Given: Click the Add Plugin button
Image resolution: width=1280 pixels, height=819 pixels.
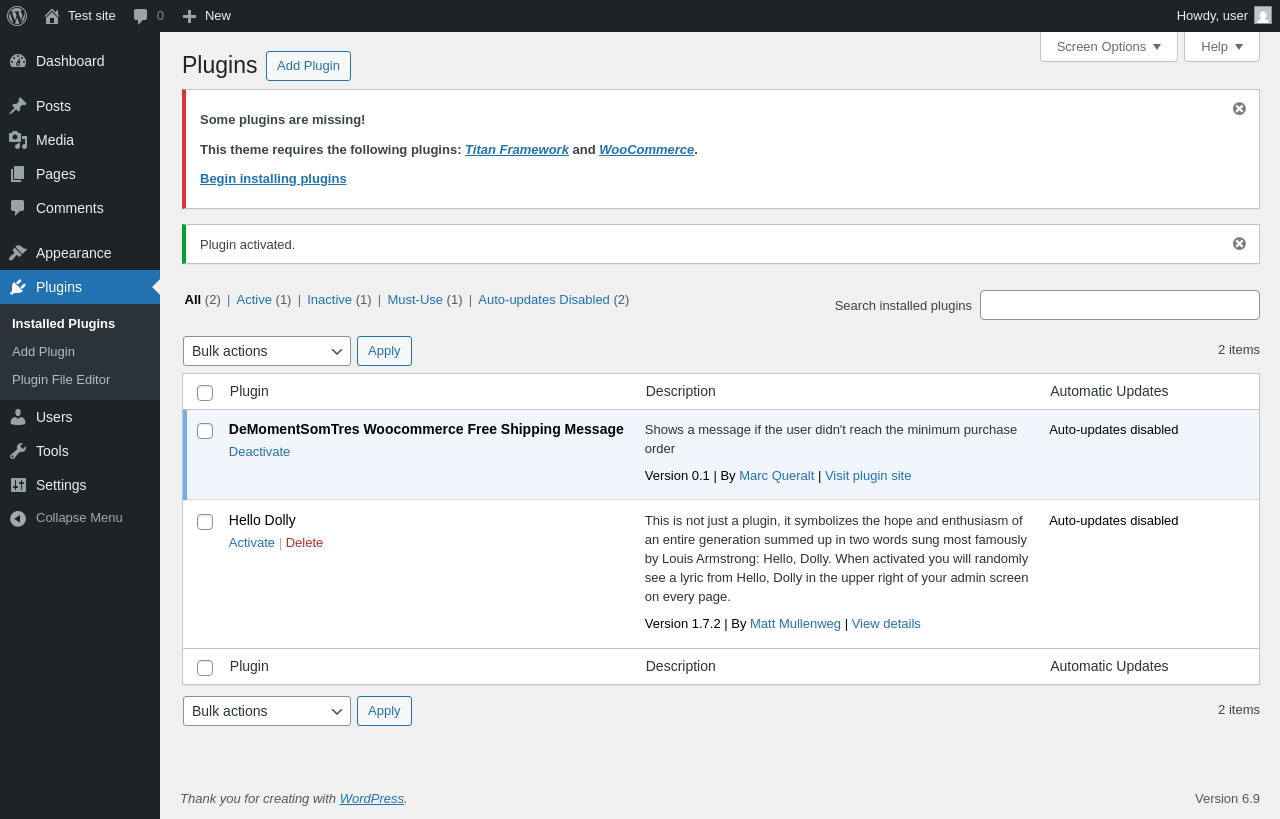Looking at the screenshot, I should coord(308,66).
